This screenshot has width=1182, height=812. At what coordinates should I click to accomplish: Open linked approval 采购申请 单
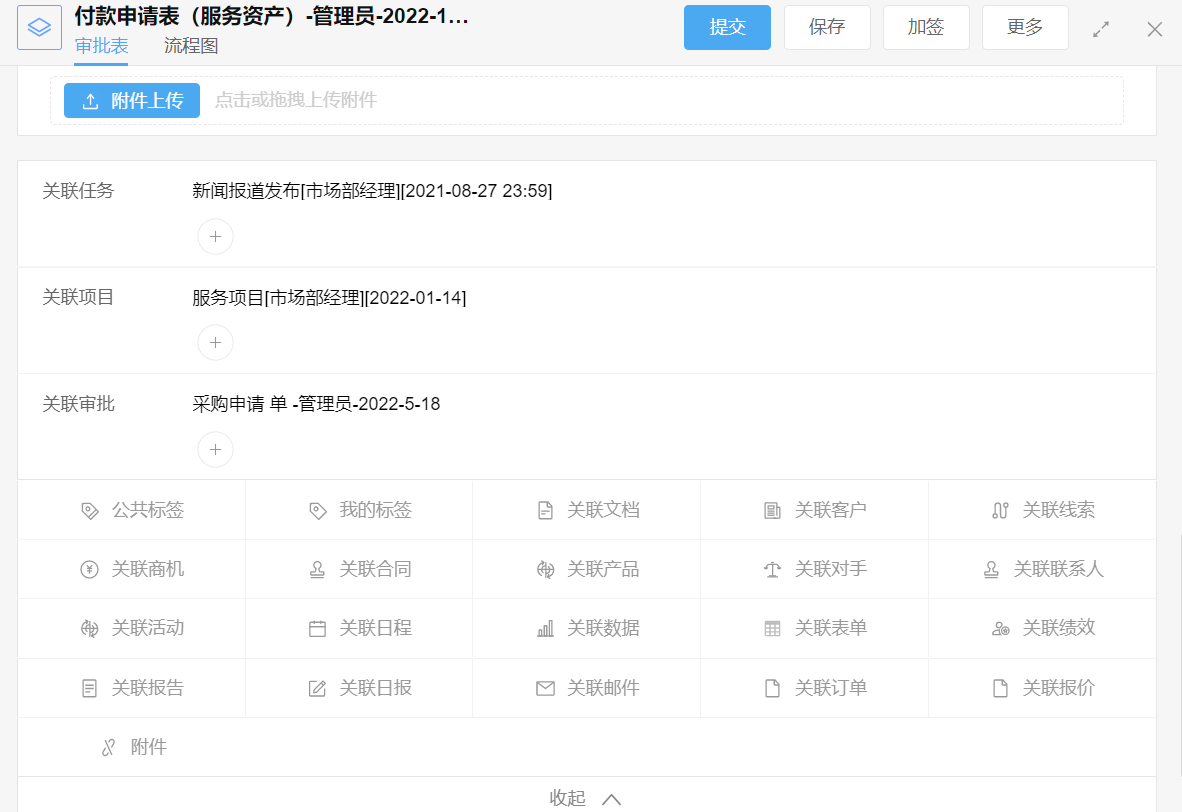click(316, 405)
